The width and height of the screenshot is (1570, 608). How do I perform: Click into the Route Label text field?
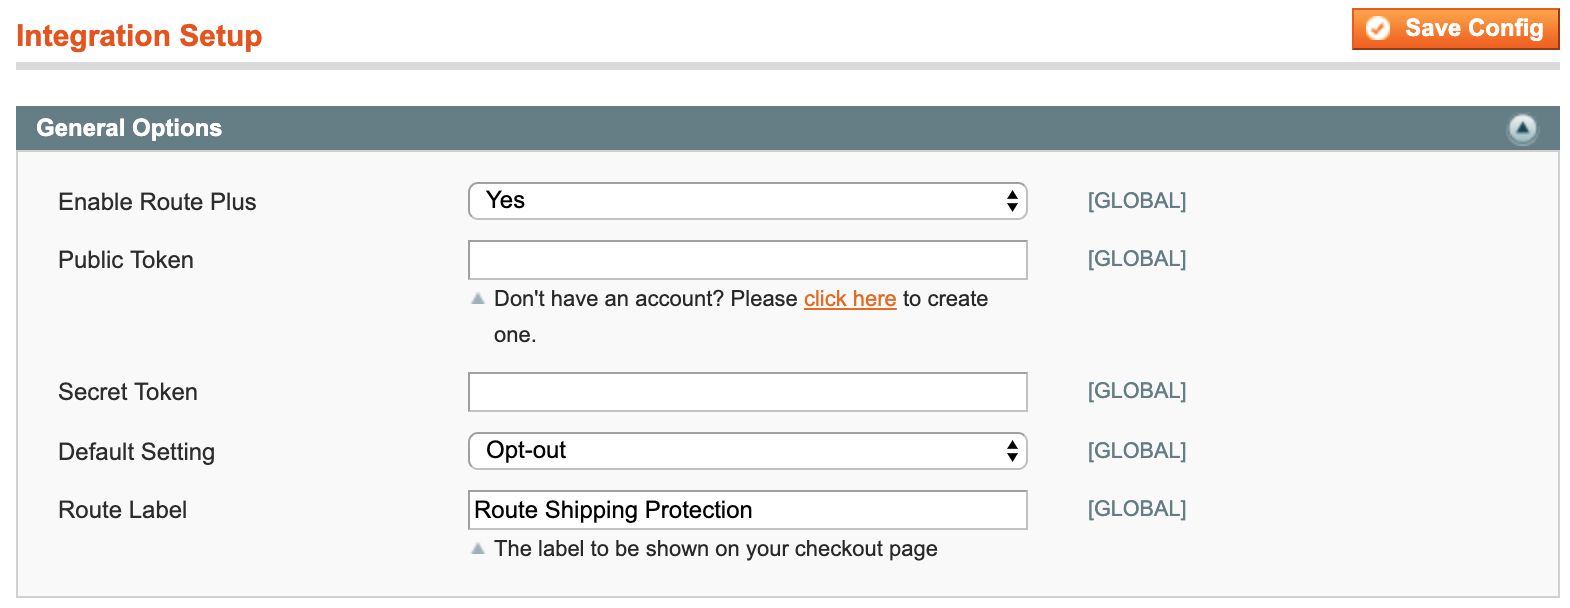747,510
